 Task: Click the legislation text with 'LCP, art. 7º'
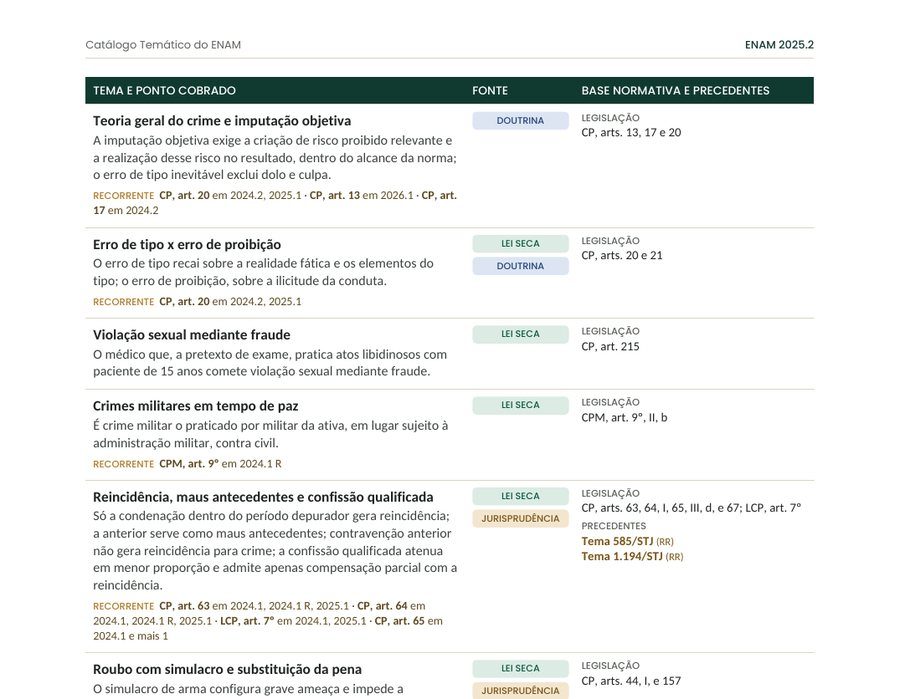[691, 508]
